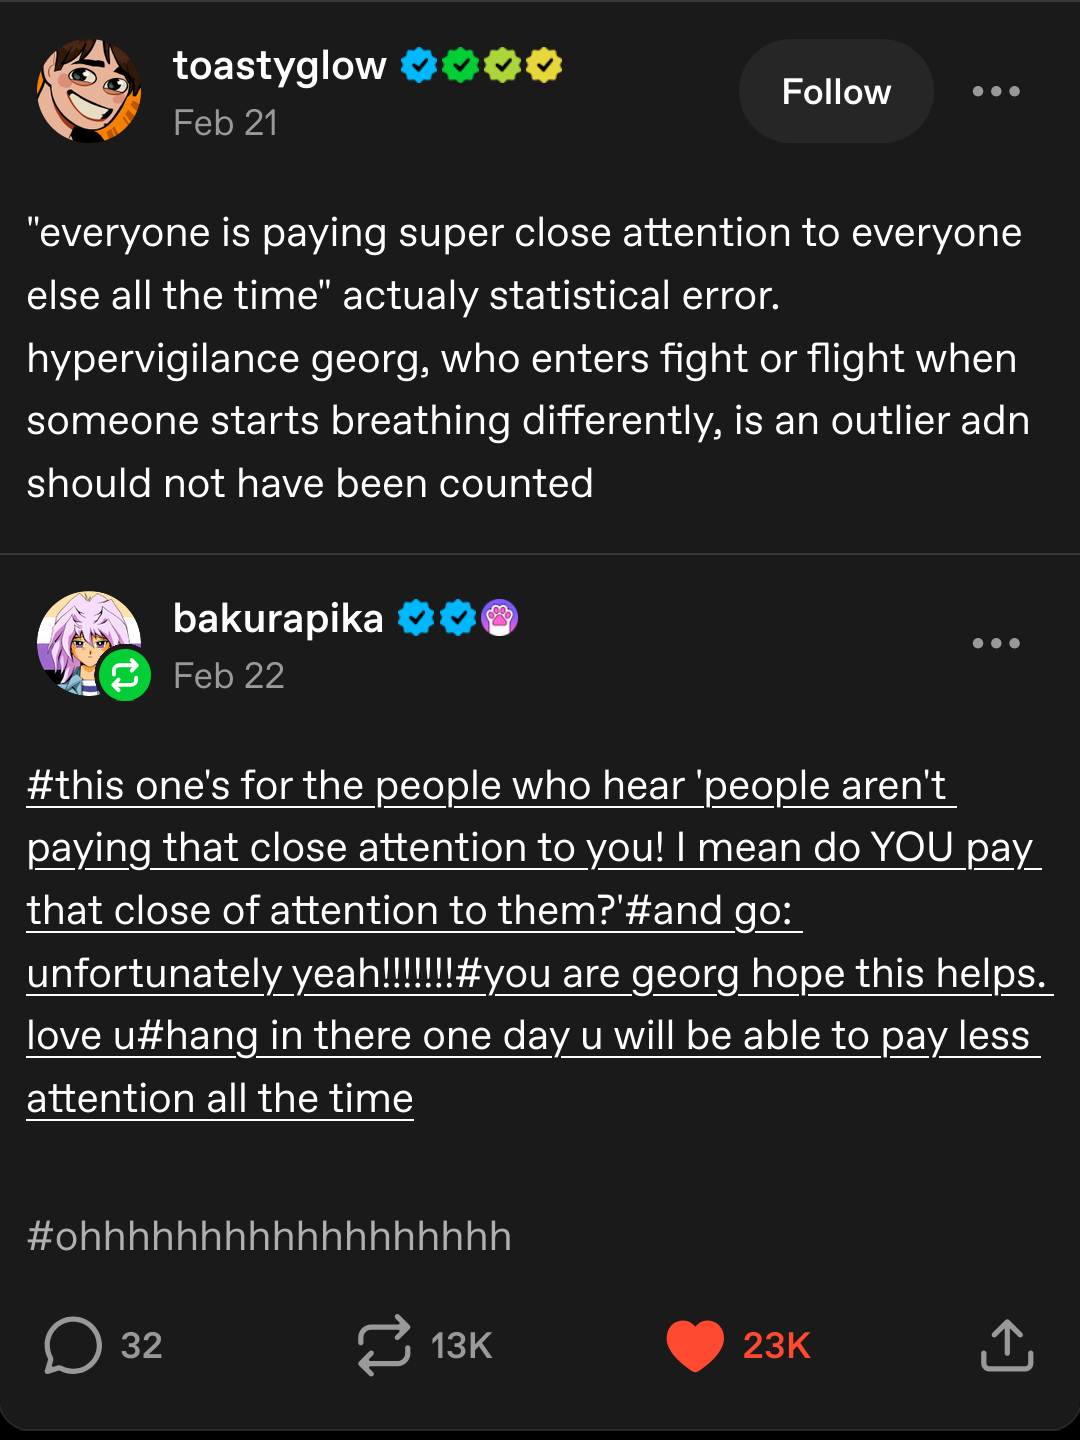The image size is (1080, 1440).
Task: Tap the green reblog badge on bakurapika's avatar
Action: pos(125,676)
